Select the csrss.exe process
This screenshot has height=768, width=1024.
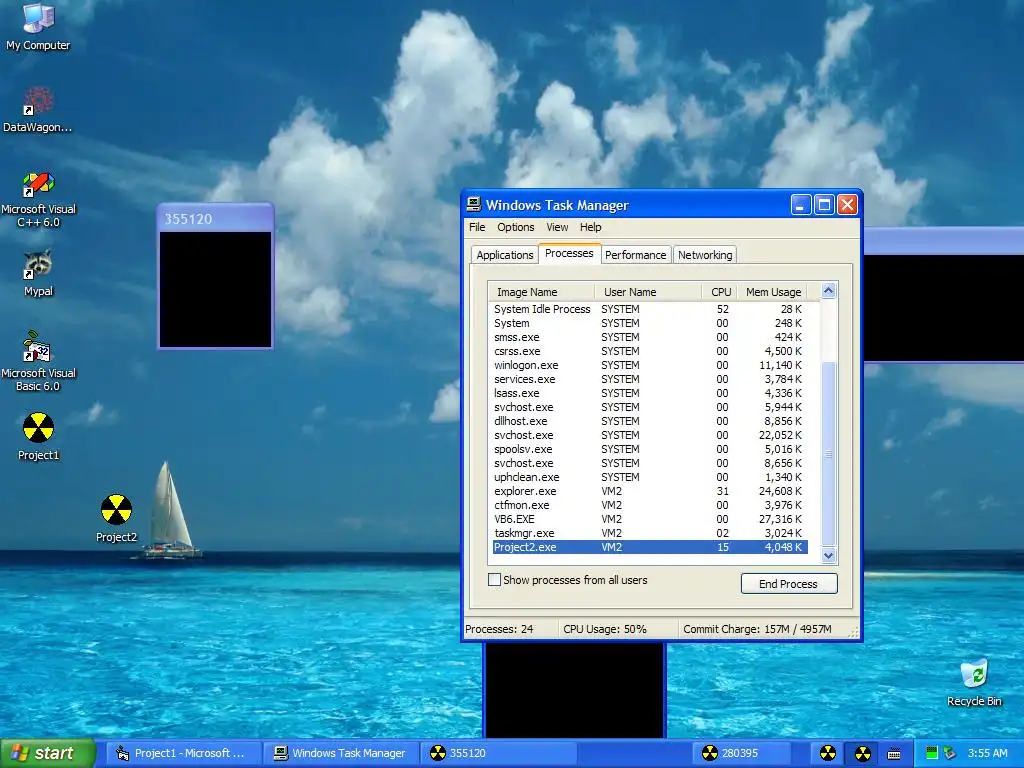[649, 351]
